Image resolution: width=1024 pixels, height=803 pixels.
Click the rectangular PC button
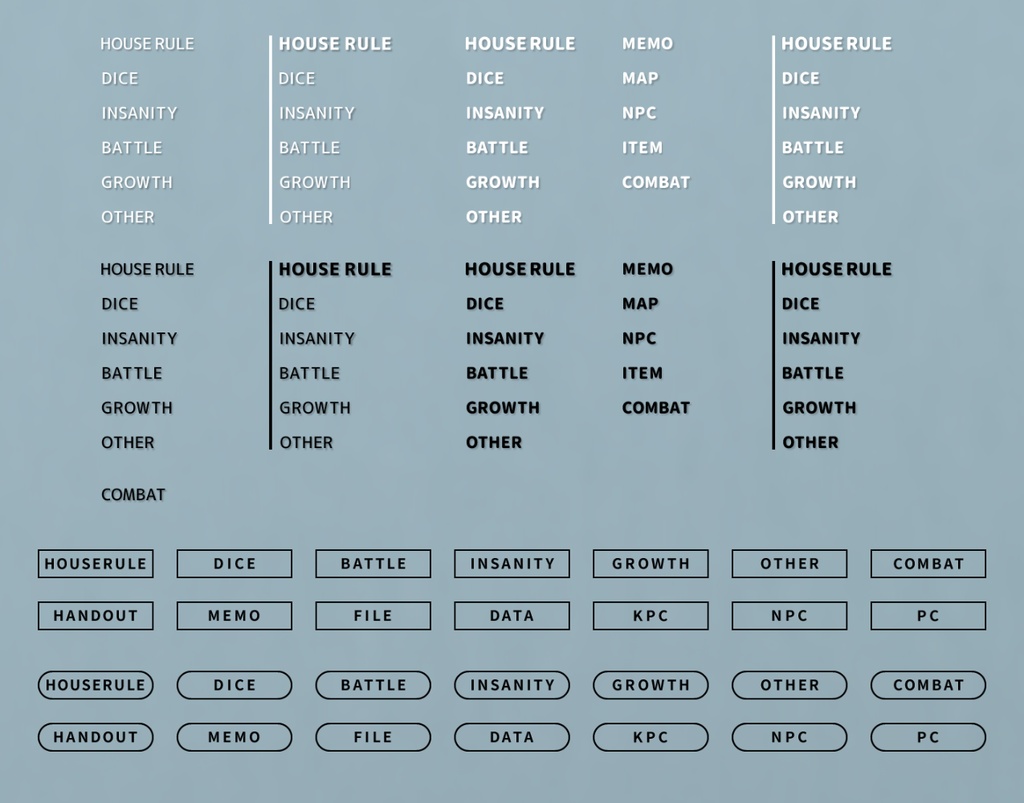click(928, 615)
